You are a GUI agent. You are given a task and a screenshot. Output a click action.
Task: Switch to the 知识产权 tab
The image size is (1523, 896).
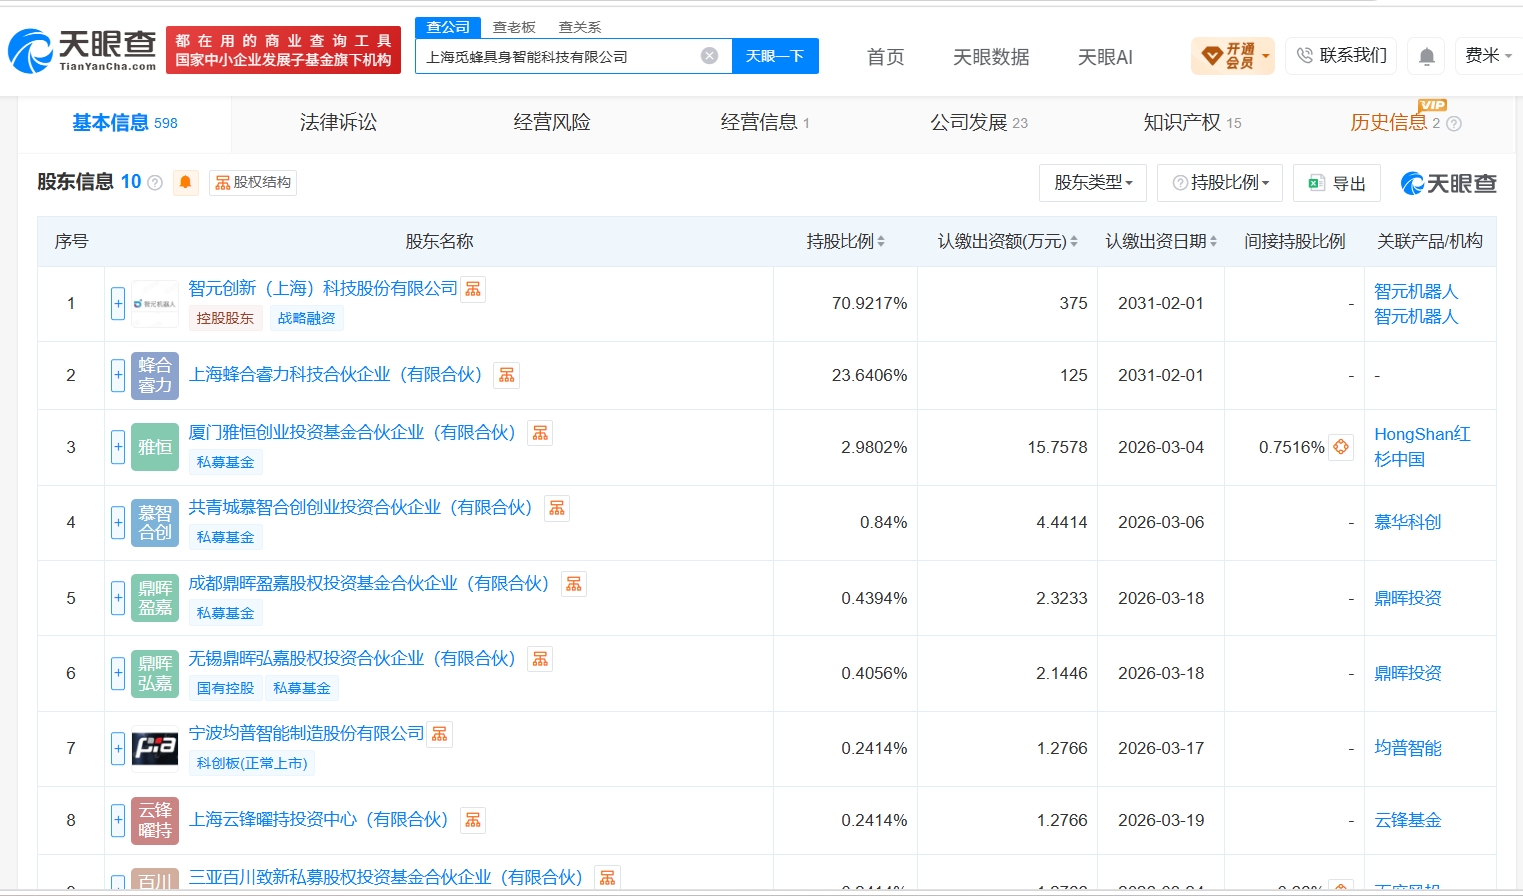tap(1192, 123)
